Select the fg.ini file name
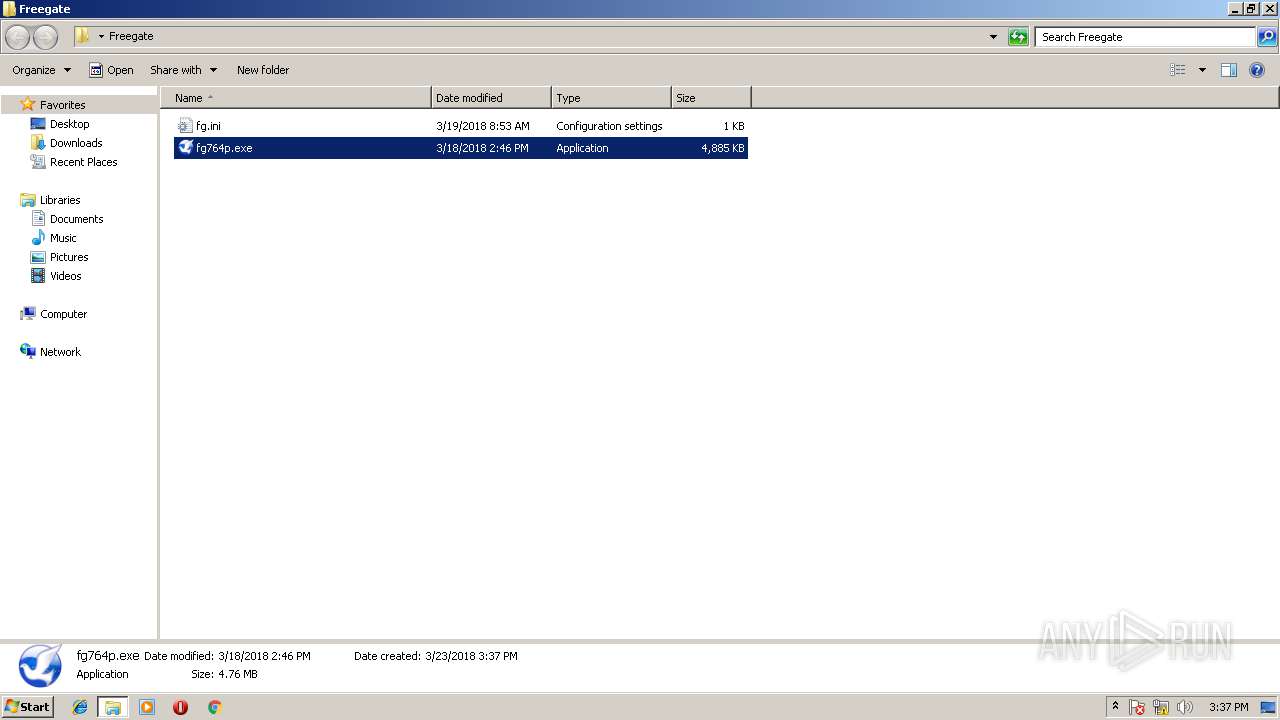 click(208, 126)
